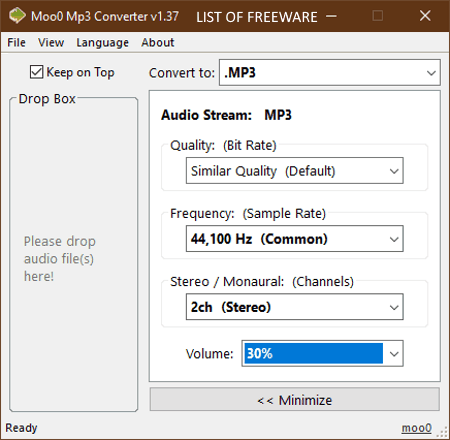Open the Frequency sample rate dropdown
The height and width of the screenshot is (440, 450).
point(295,239)
